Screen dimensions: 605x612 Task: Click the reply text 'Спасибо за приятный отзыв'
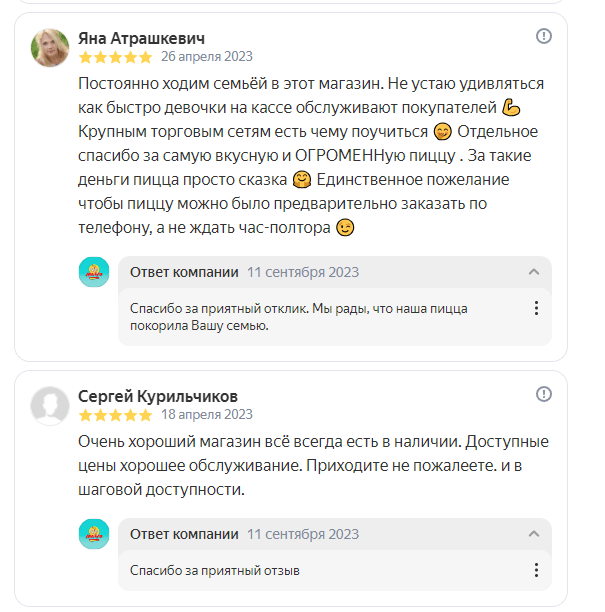(215, 571)
